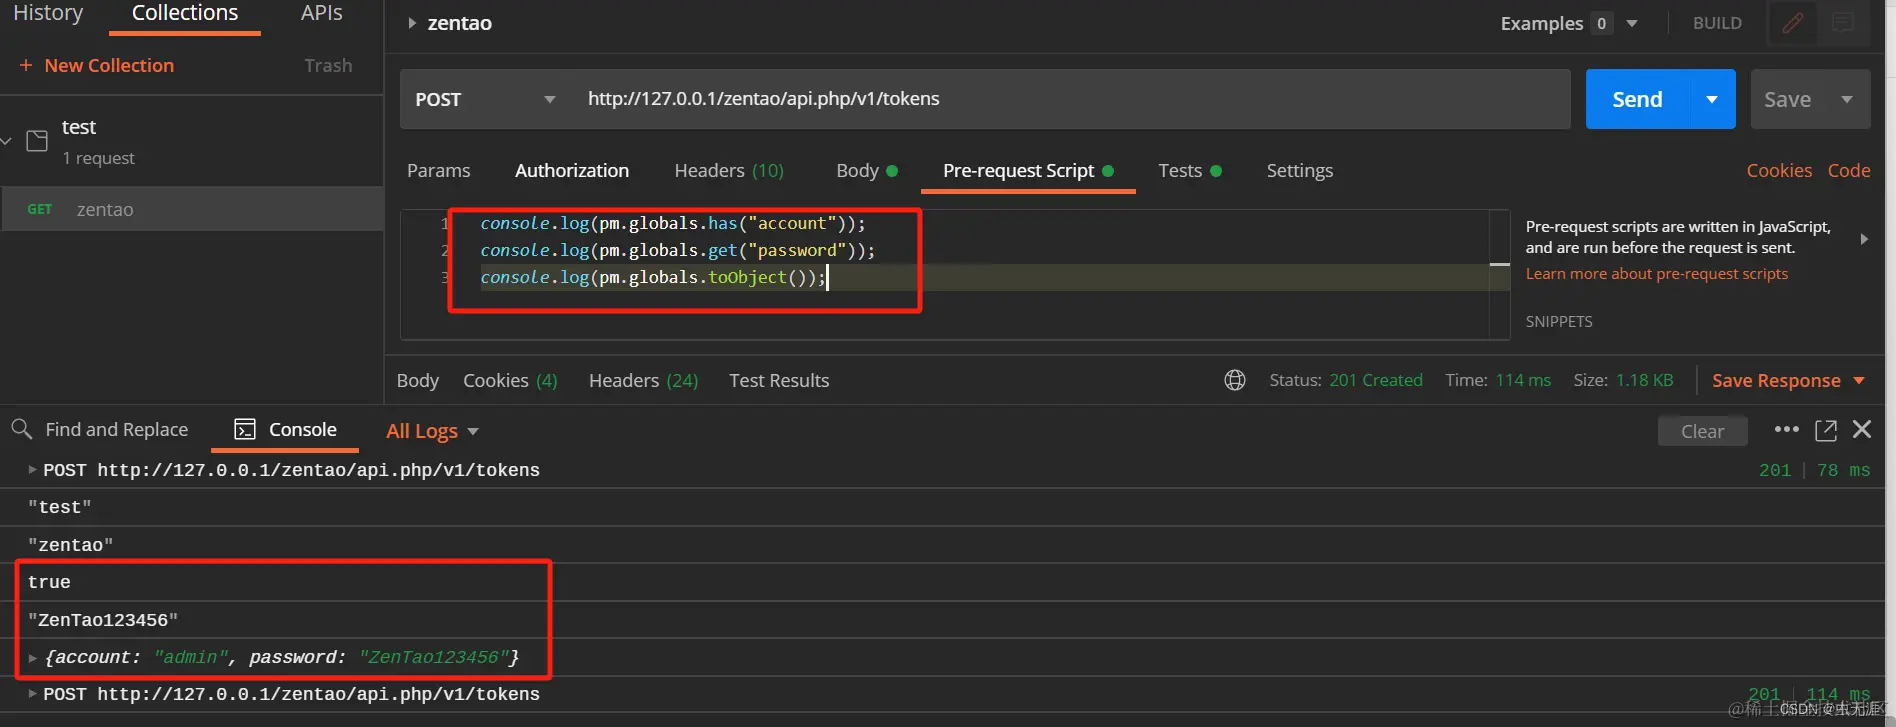This screenshot has height=727, width=1896.
Task: Select the Pre-request Script tab
Action: (x=1028, y=170)
